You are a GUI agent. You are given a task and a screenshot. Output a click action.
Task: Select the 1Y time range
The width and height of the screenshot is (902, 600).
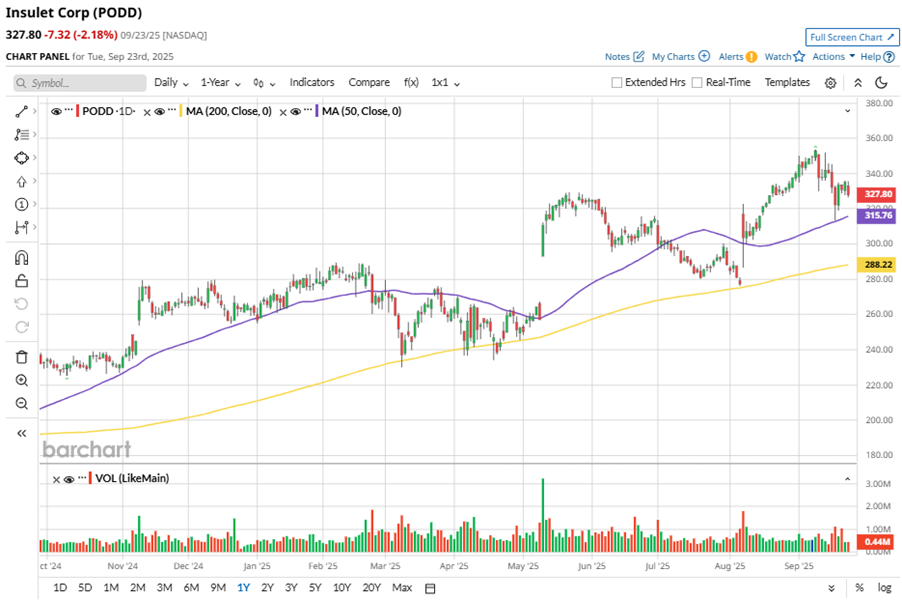coord(243,588)
